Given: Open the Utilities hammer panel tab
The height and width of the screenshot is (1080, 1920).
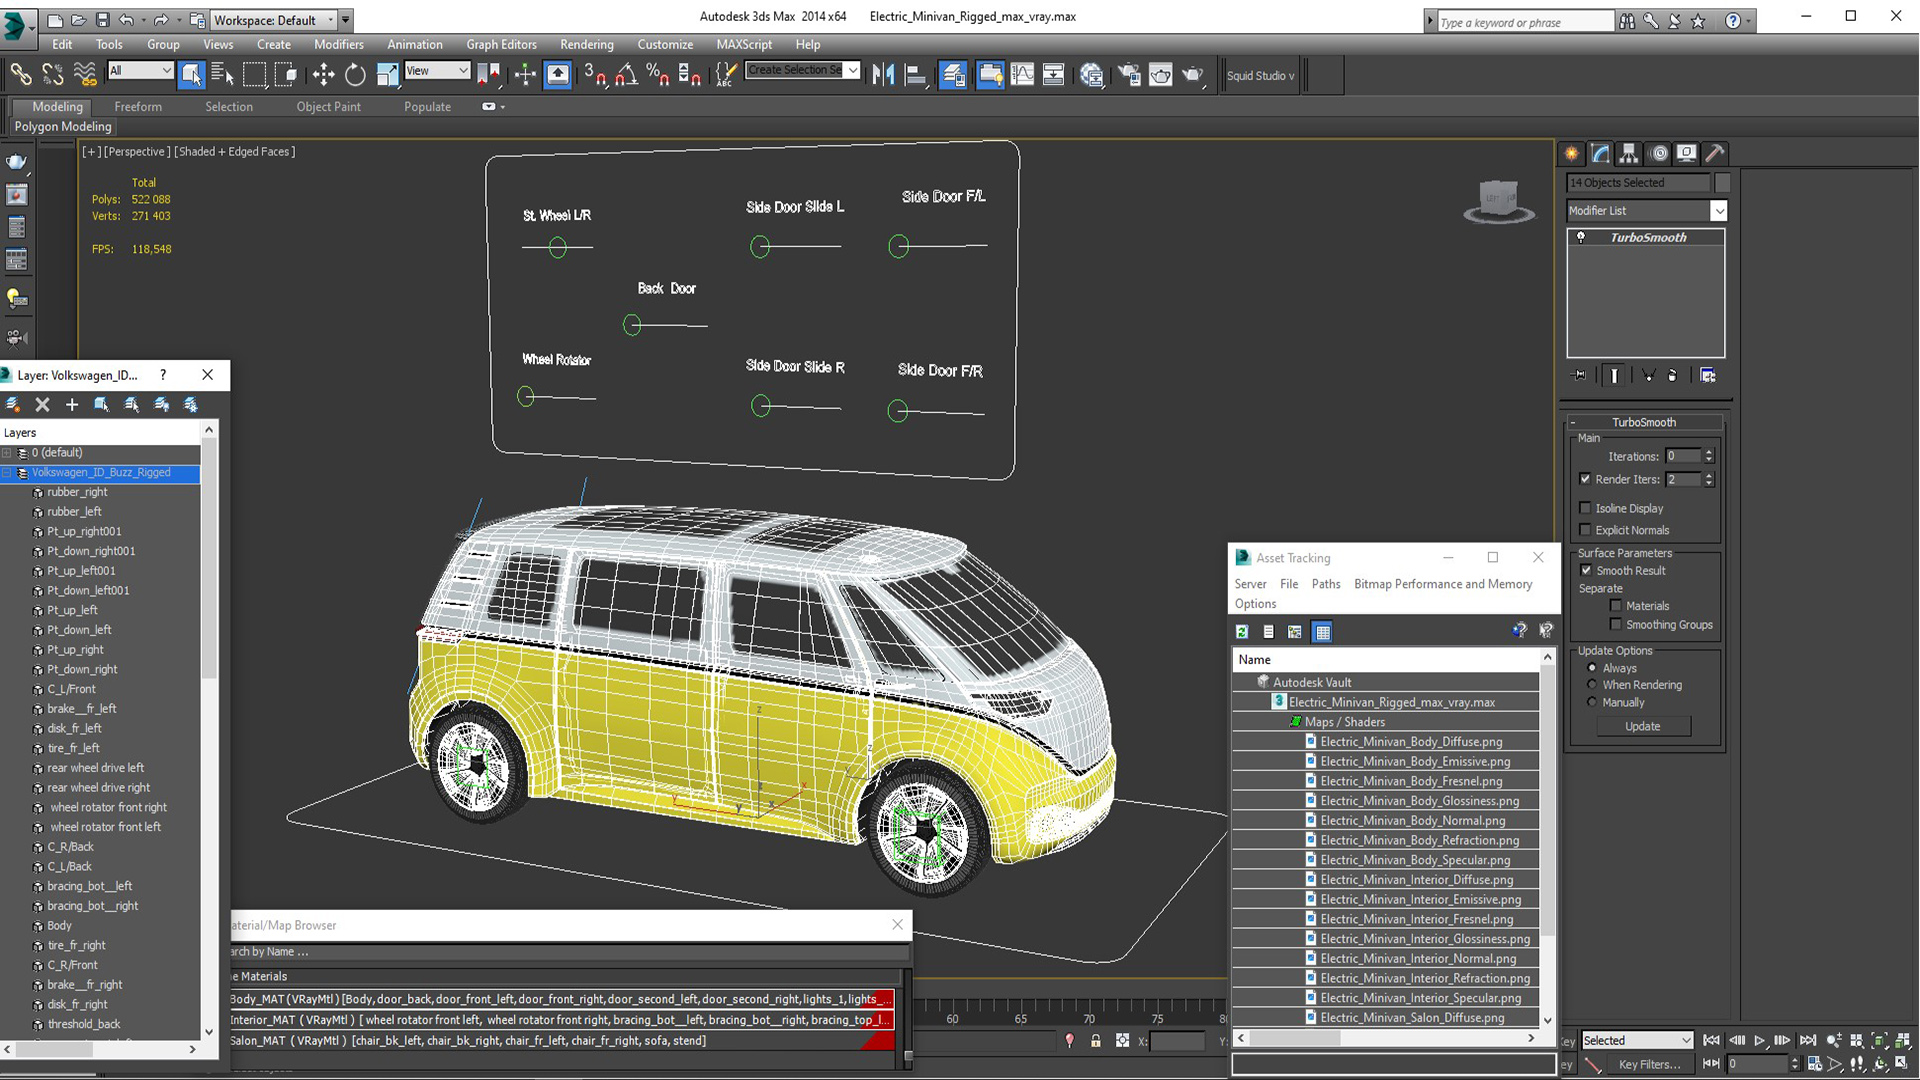Looking at the screenshot, I should click(1715, 153).
